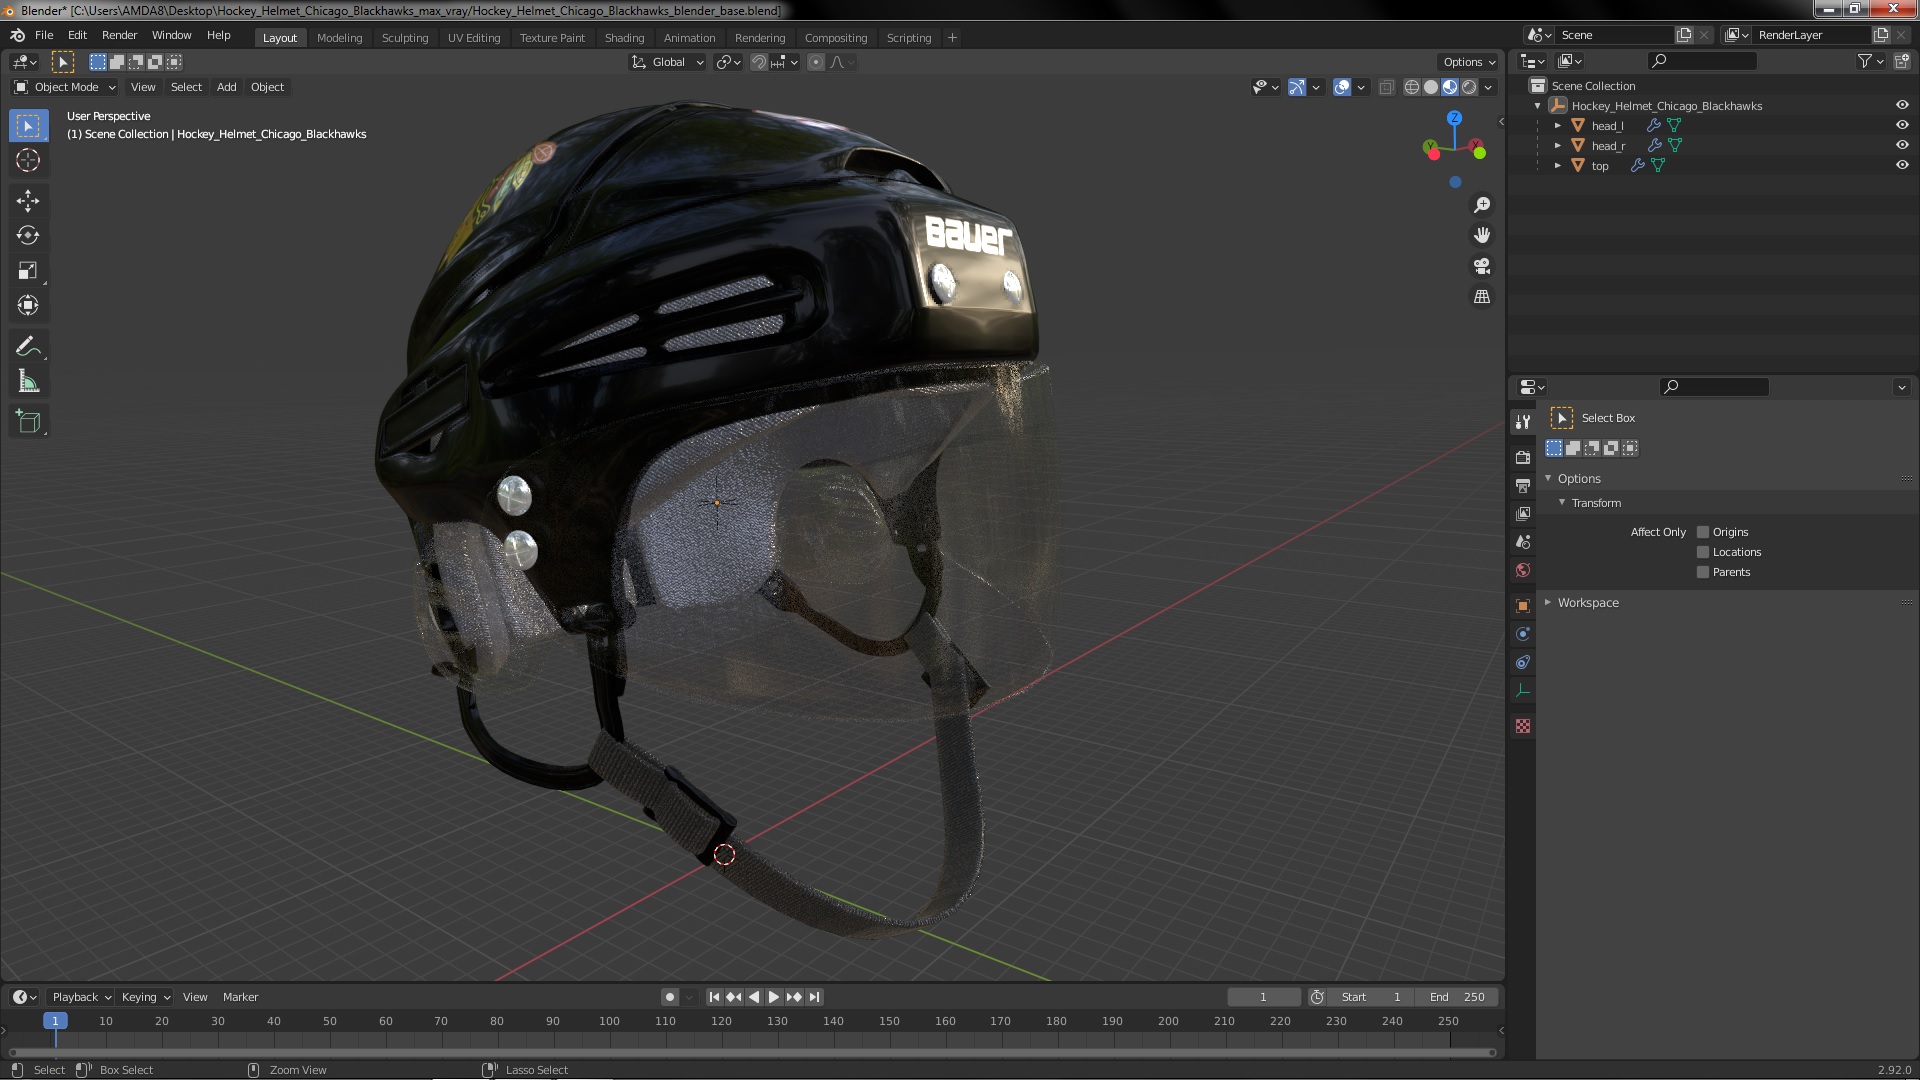
Task: Toggle X-ray display
Action: tap(1386, 87)
